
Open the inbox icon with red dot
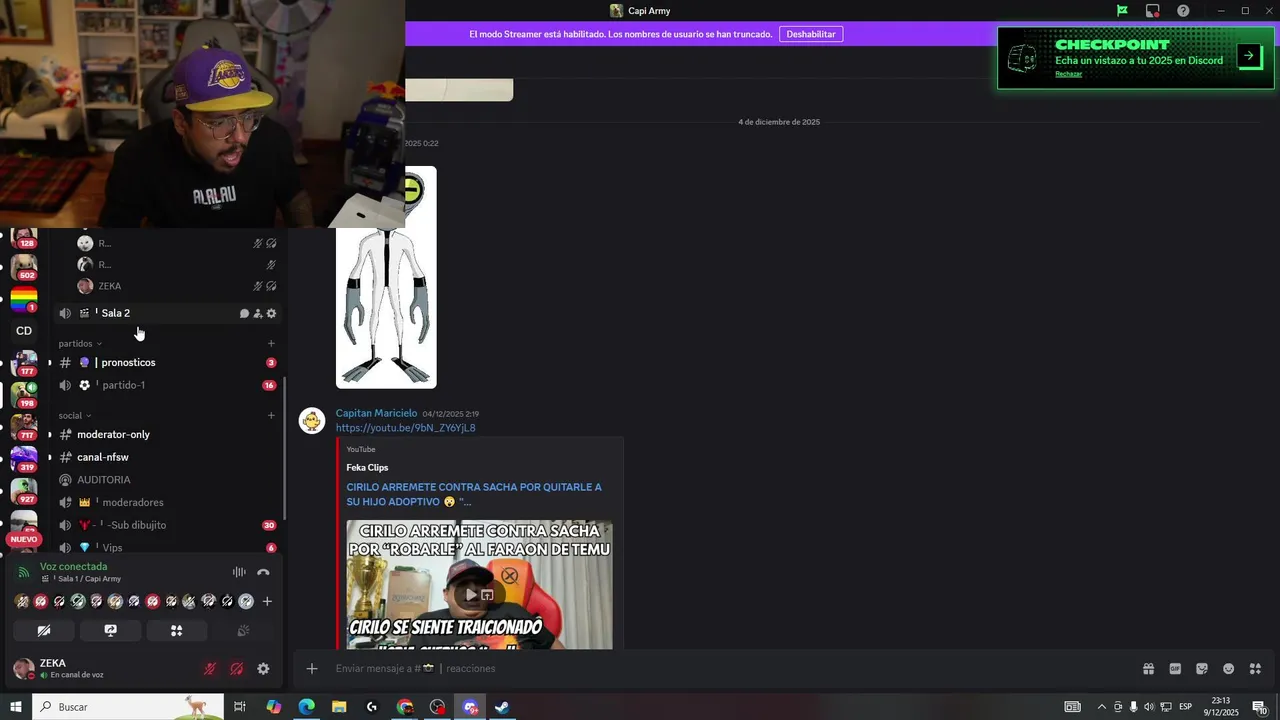coord(1153,11)
